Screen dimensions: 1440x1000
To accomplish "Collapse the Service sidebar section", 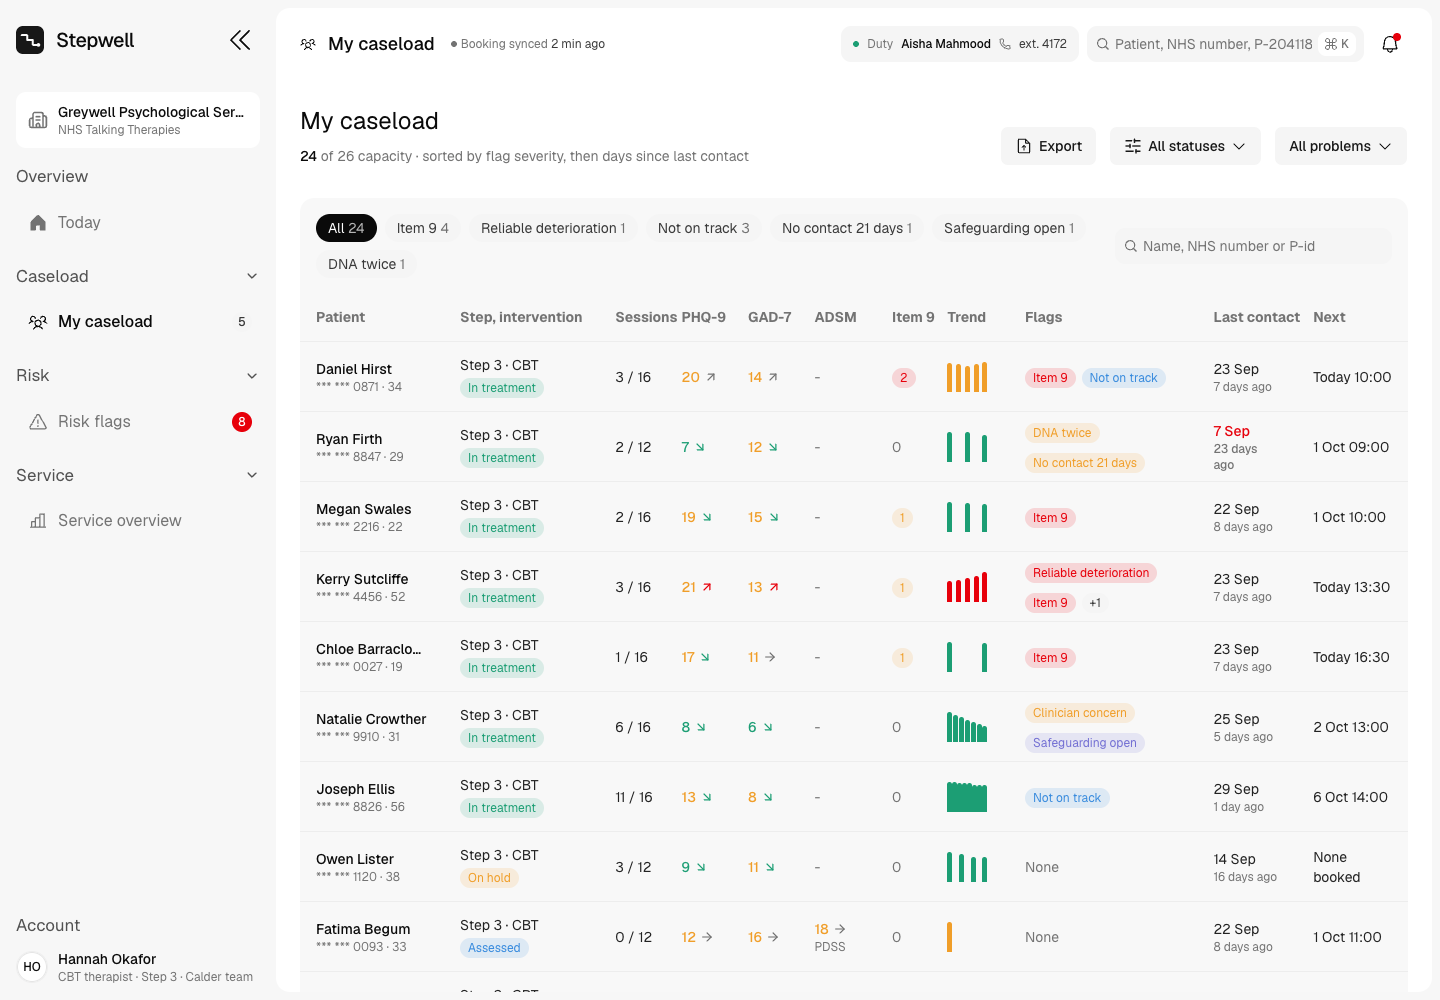I will pos(252,475).
